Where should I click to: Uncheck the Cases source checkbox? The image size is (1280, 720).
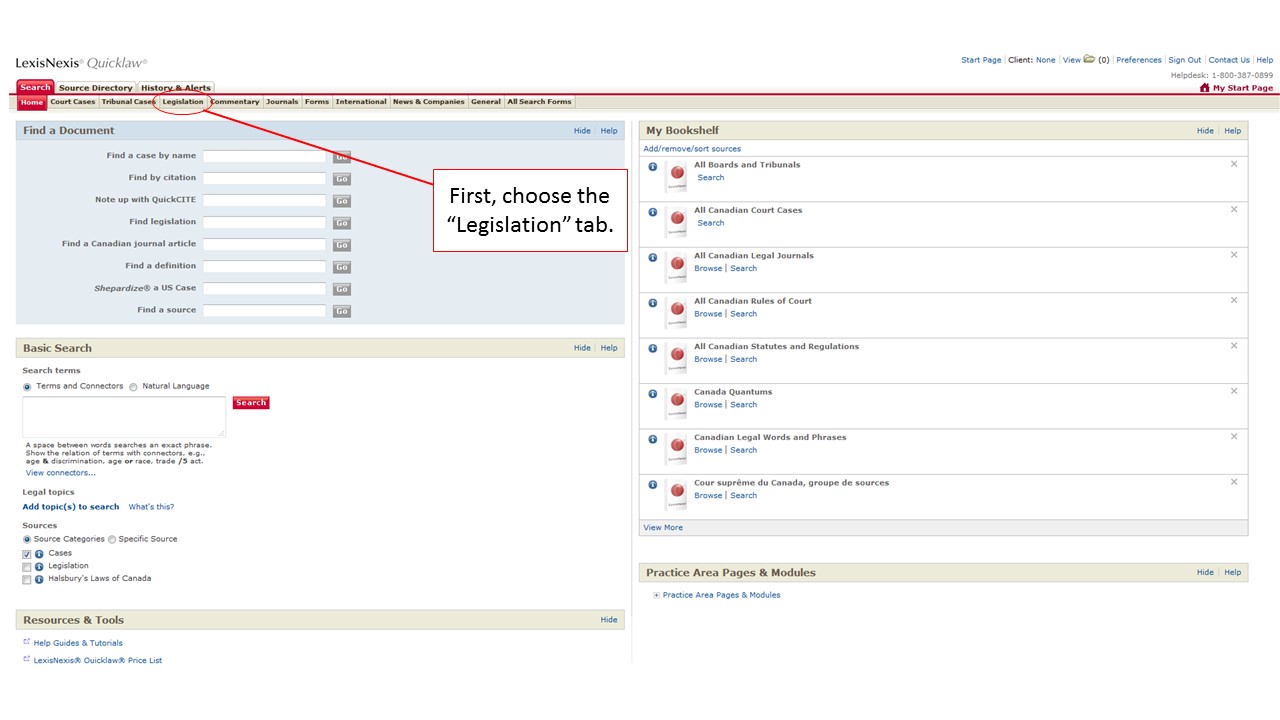(x=27, y=554)
